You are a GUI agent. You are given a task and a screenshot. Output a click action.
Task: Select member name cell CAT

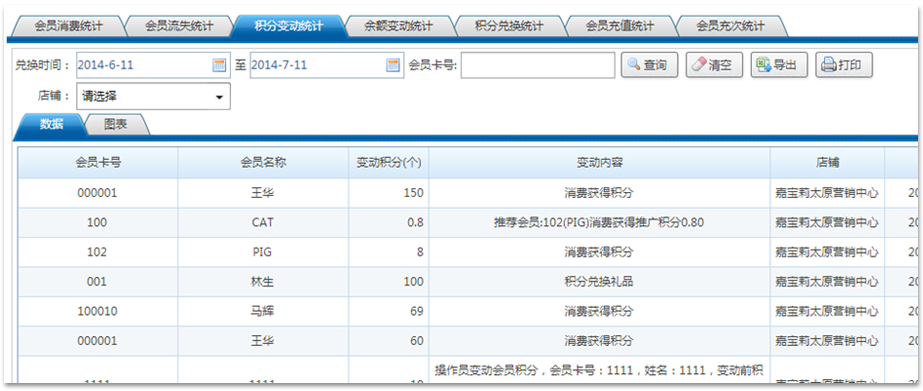[263, 223]
